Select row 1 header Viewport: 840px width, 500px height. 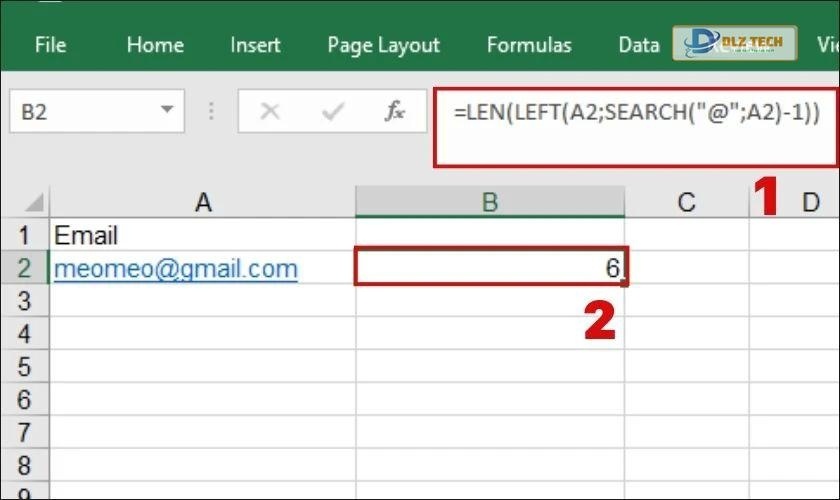(x=25, y=235)
